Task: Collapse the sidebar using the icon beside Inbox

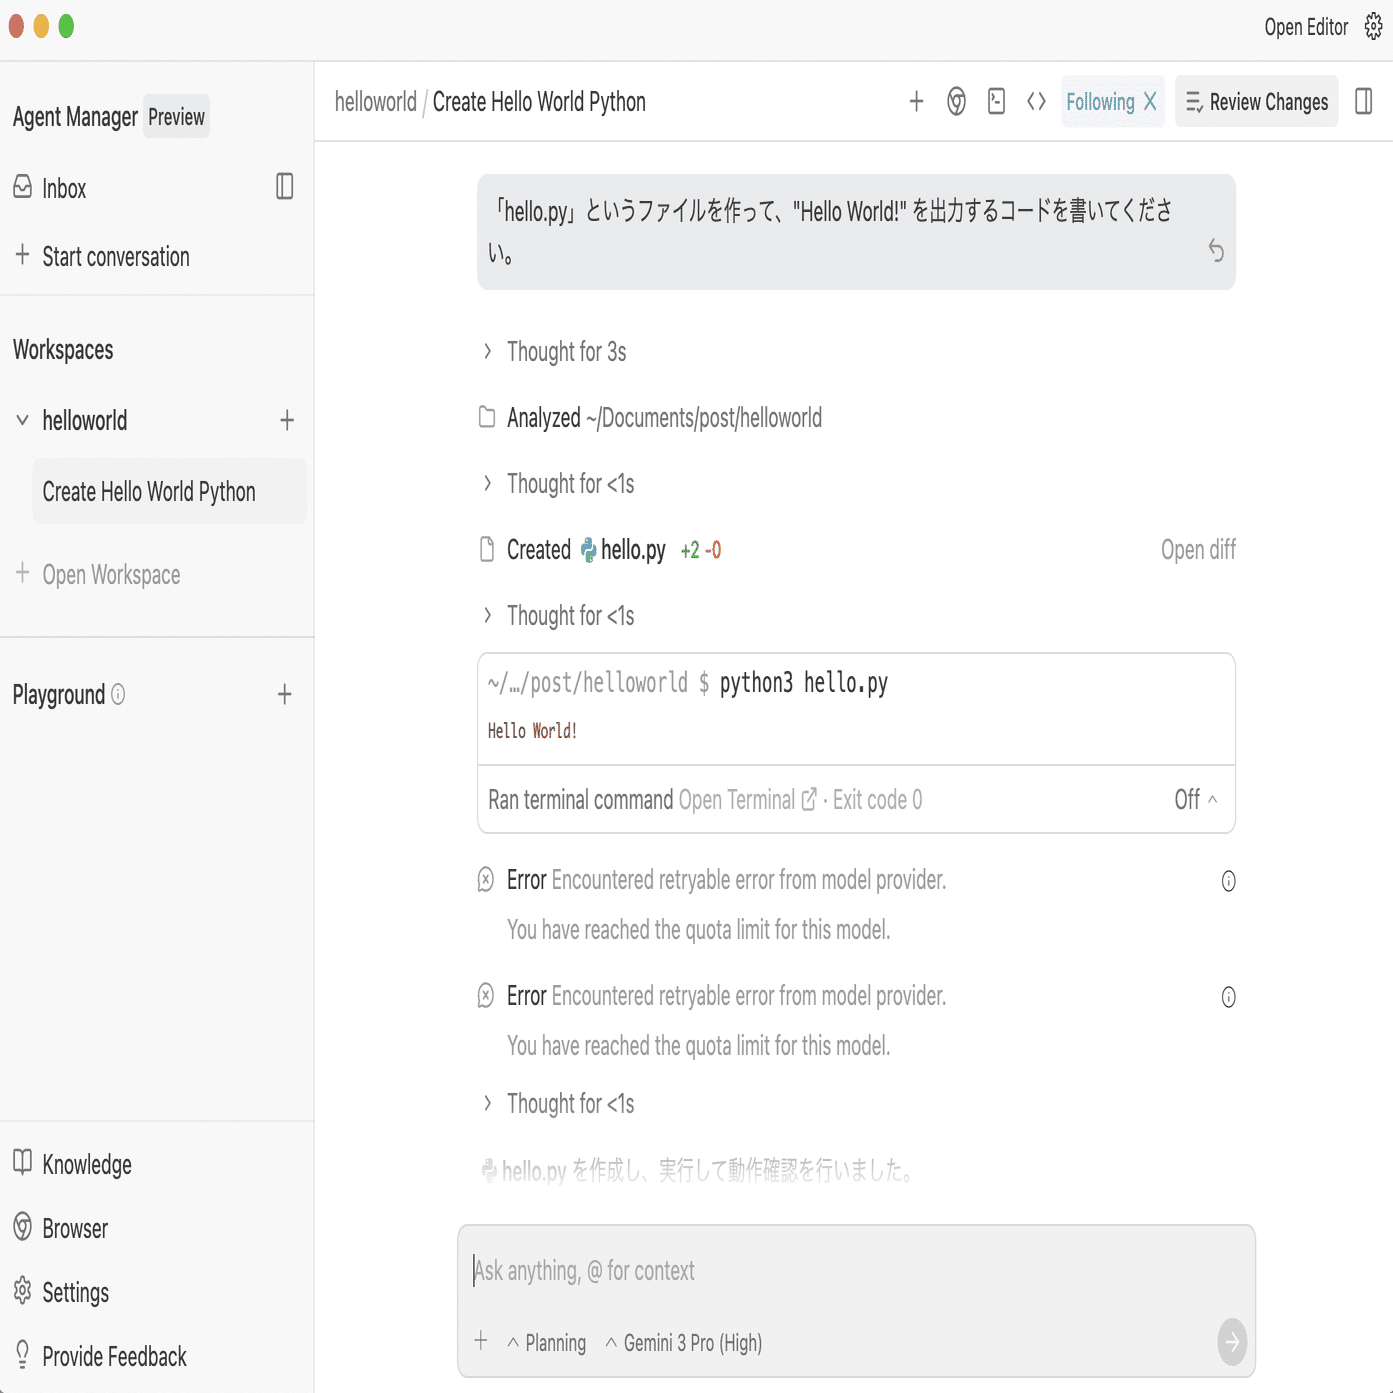Action: [285, 187]
